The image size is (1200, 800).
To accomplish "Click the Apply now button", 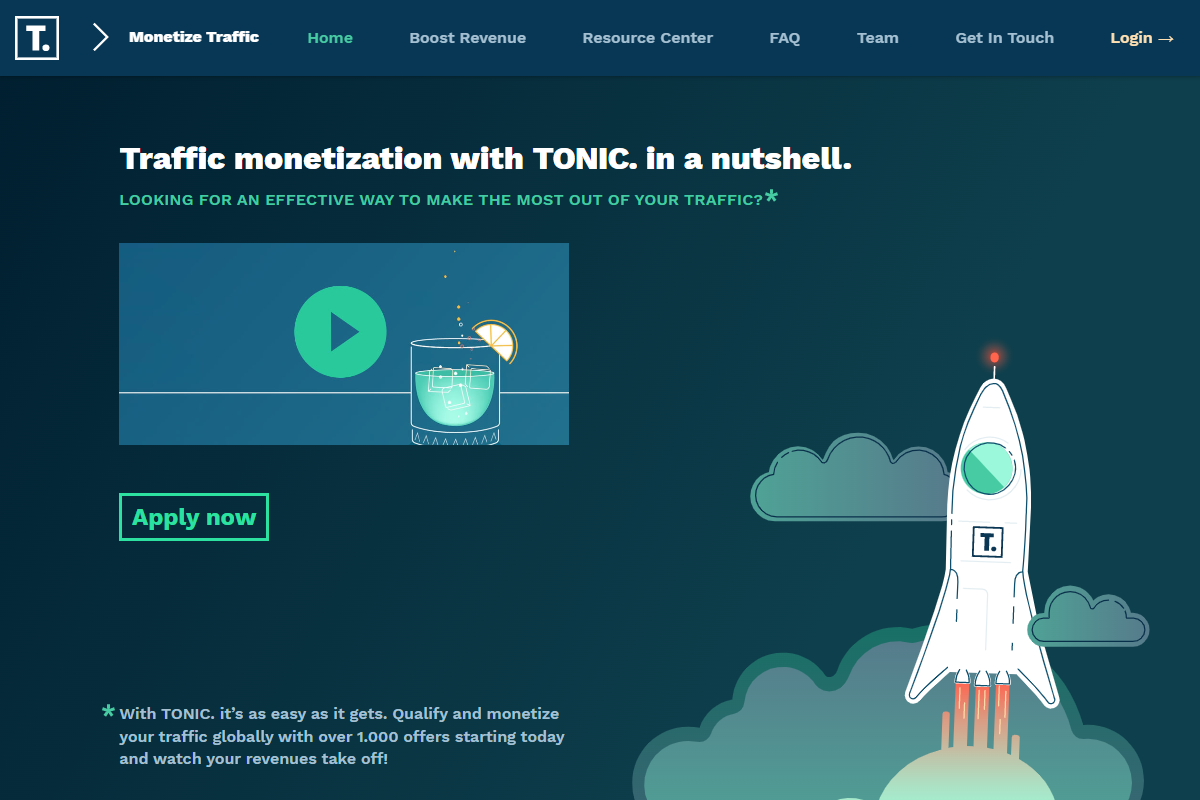I will point(193,517).
